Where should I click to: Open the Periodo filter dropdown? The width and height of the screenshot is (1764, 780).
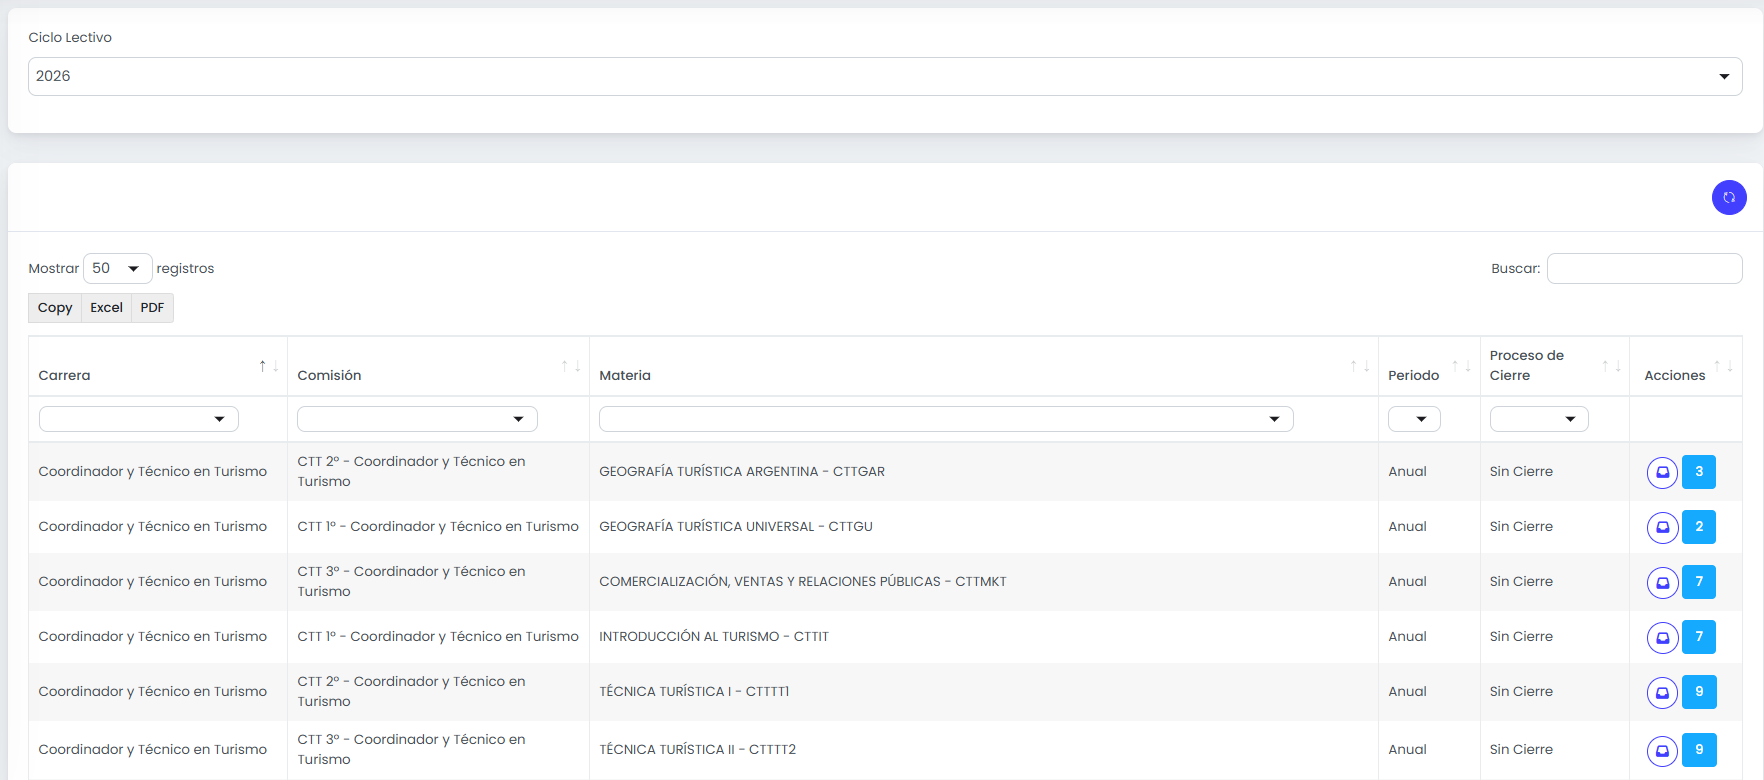[x=1414, y=419]
